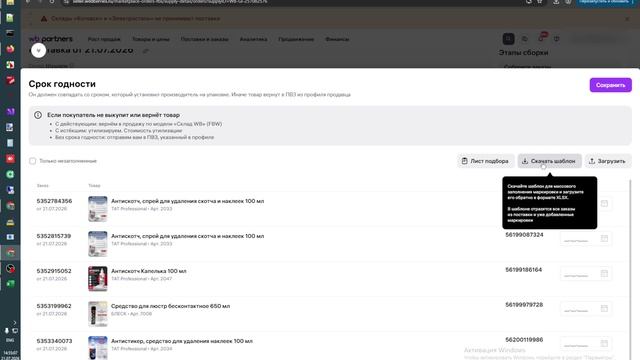640x360 pixels.
Task: Click the notification icon with red badge
Action: pos(541,38)
